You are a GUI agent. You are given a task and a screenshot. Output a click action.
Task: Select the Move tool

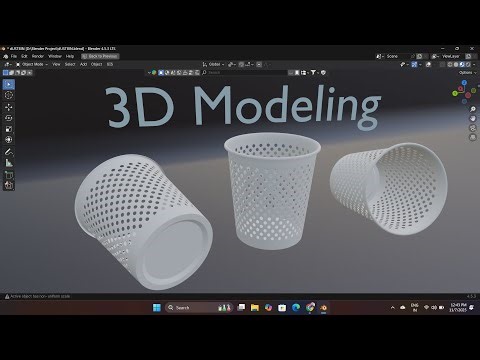(x=9, y=107)
